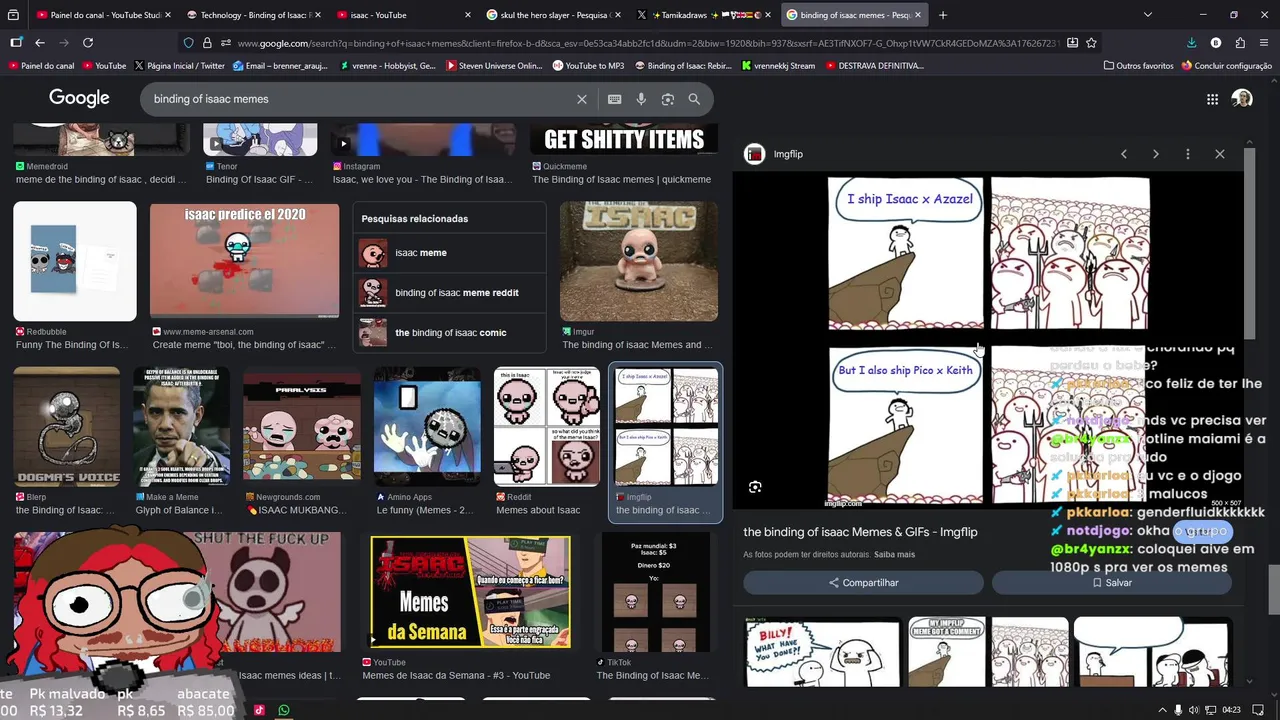Image resolution: width=1280 pixels, height=720 pixels.
Task: Clear the Google search box text
Action: tap(581, 99)
